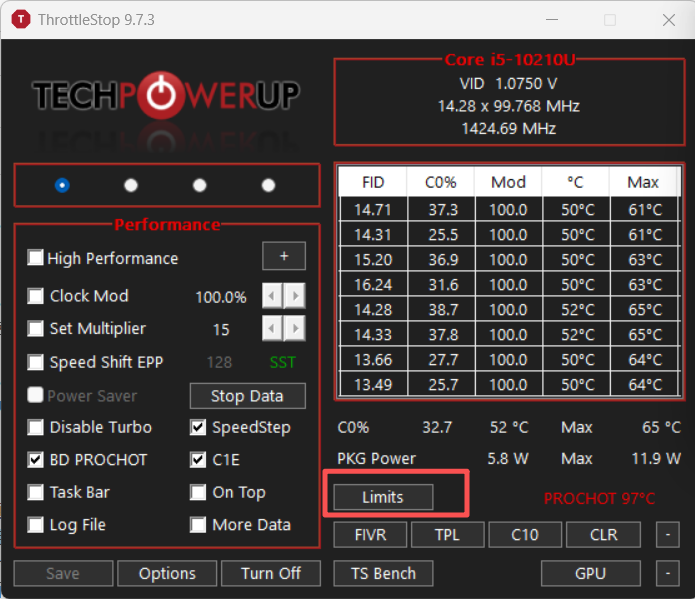Click the C10 states button
The image size is (695, 599).
(x=525, y=535)
